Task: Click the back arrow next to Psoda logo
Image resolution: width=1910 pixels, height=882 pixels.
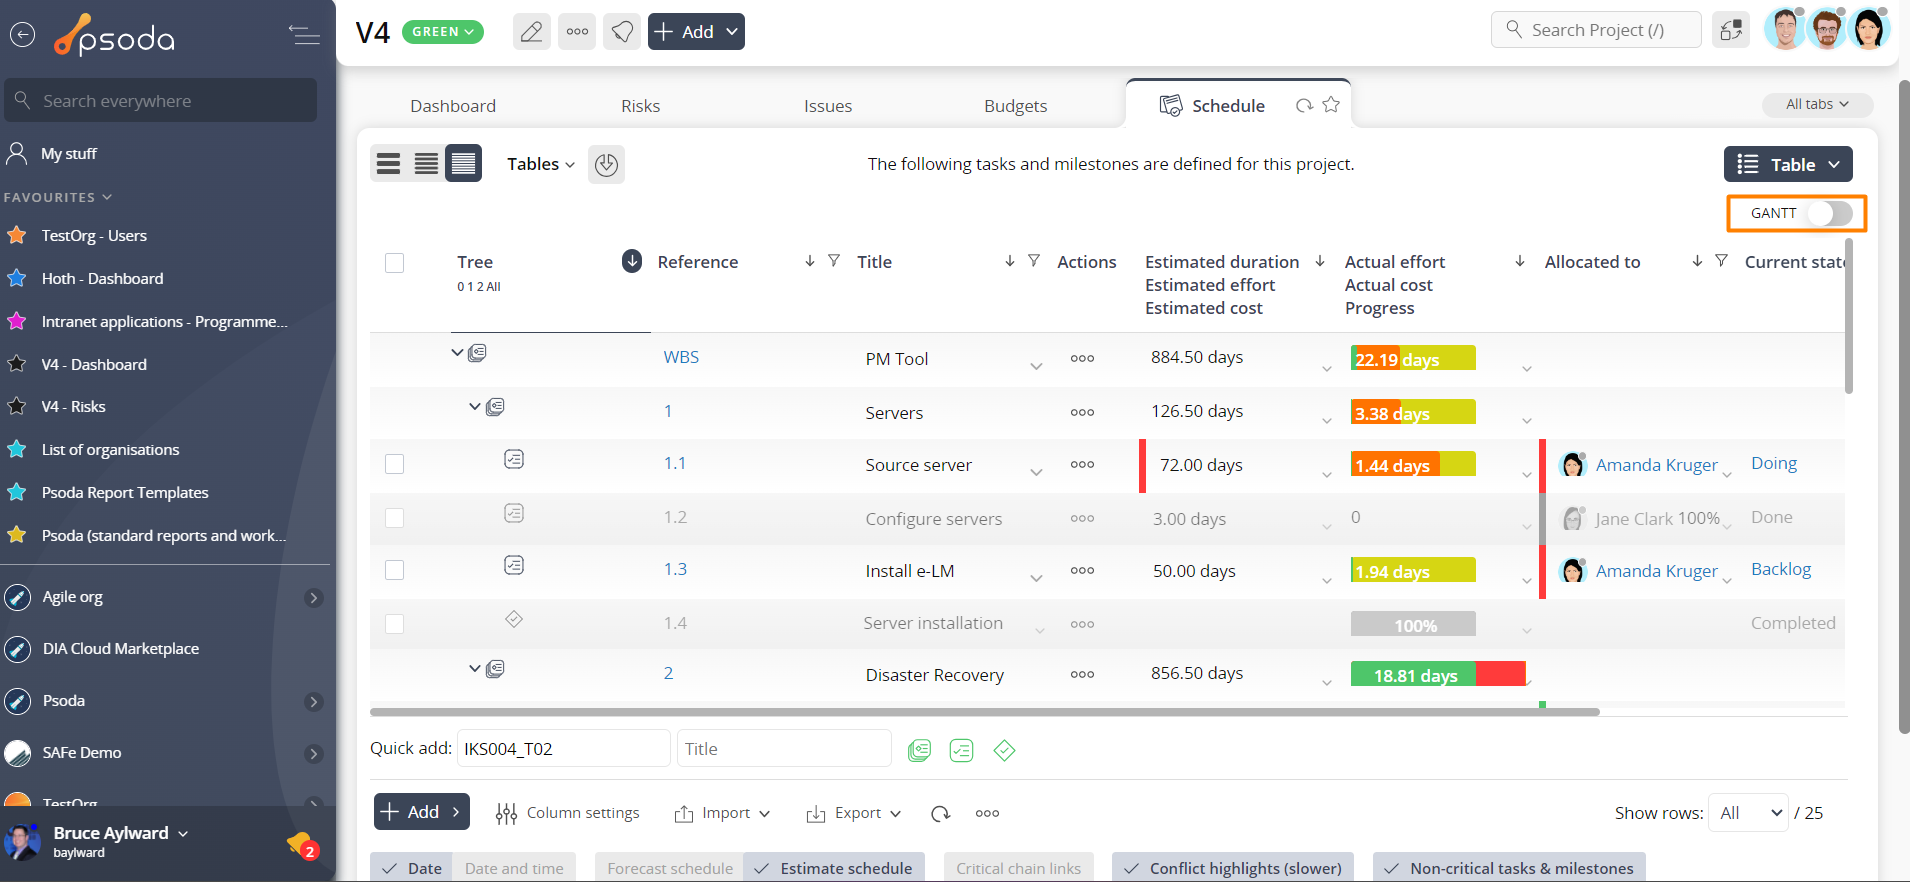Action: (22, 35)
